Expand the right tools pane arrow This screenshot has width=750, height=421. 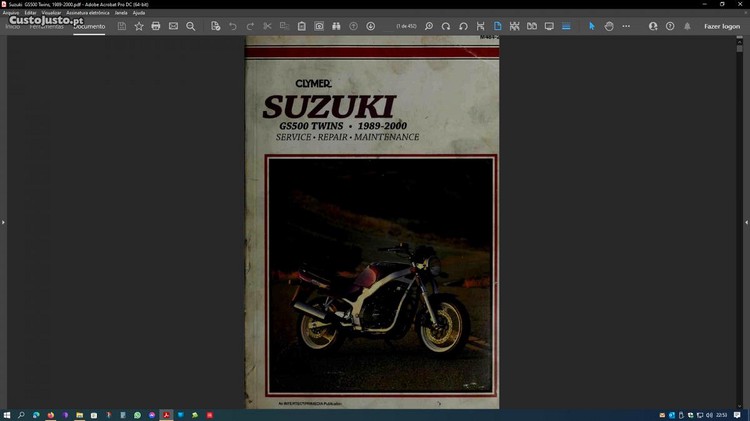point(746,222)
